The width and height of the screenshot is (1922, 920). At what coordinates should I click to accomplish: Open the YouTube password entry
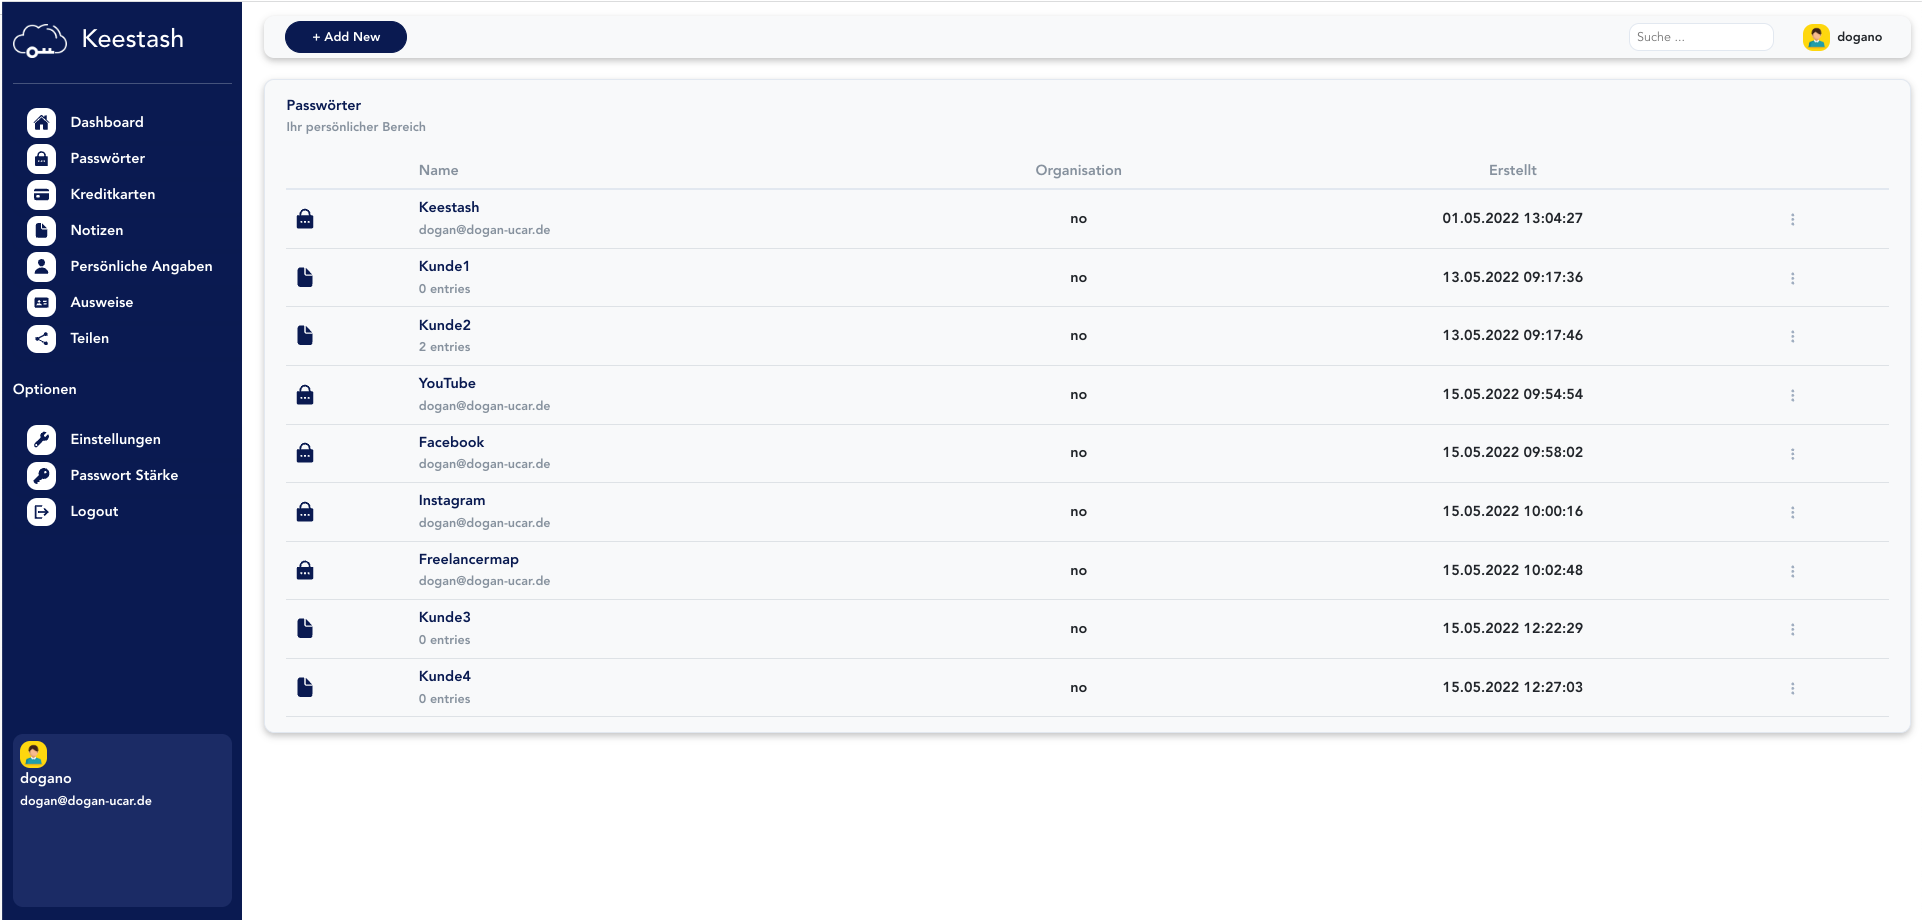tap(447, 383)
